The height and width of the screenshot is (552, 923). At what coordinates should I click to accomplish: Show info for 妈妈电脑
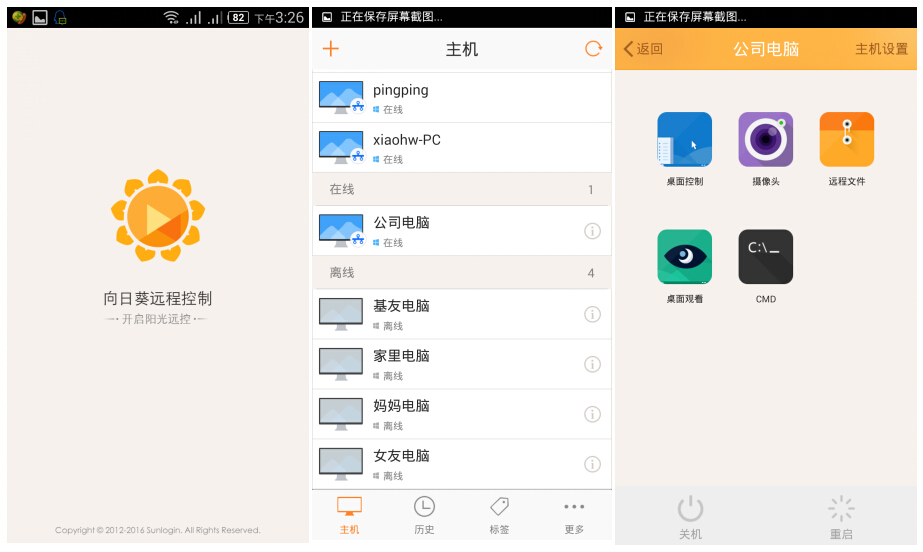tap(592, 414)
